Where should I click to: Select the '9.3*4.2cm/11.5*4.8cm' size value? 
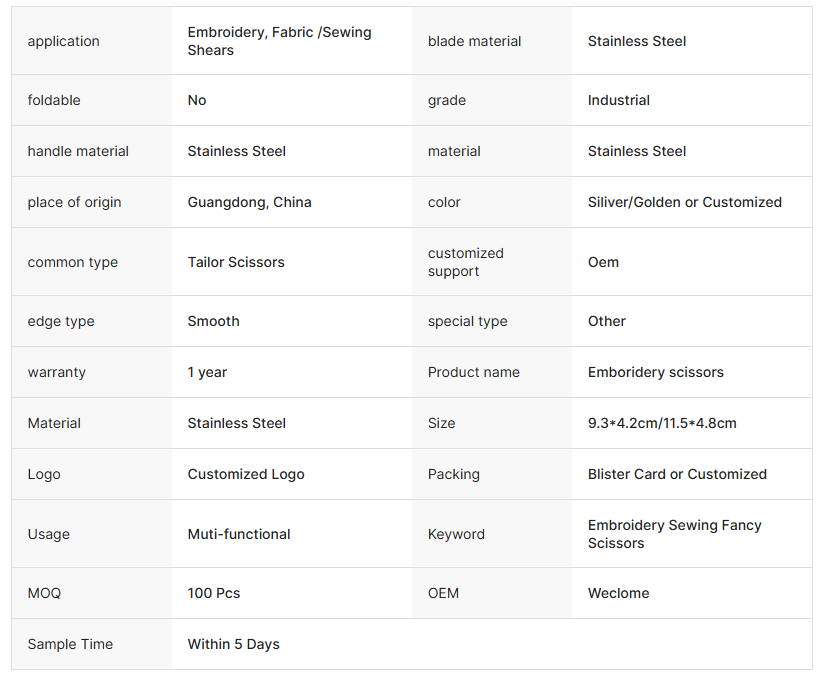pyautogui.click(x=662, y=423)
